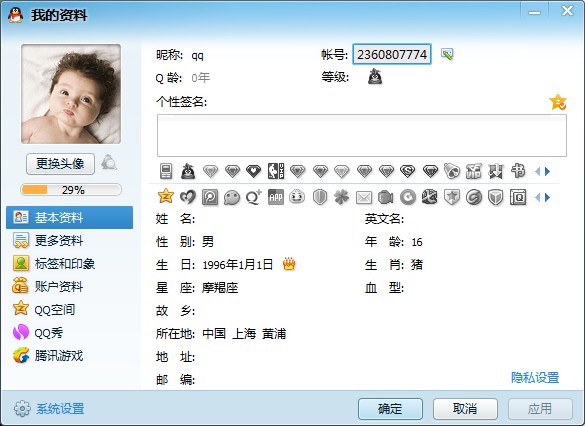Click the four-leaf clover icon
This screenshot has width=585, height=426.
pyautogui.click(x=342, y=197)
